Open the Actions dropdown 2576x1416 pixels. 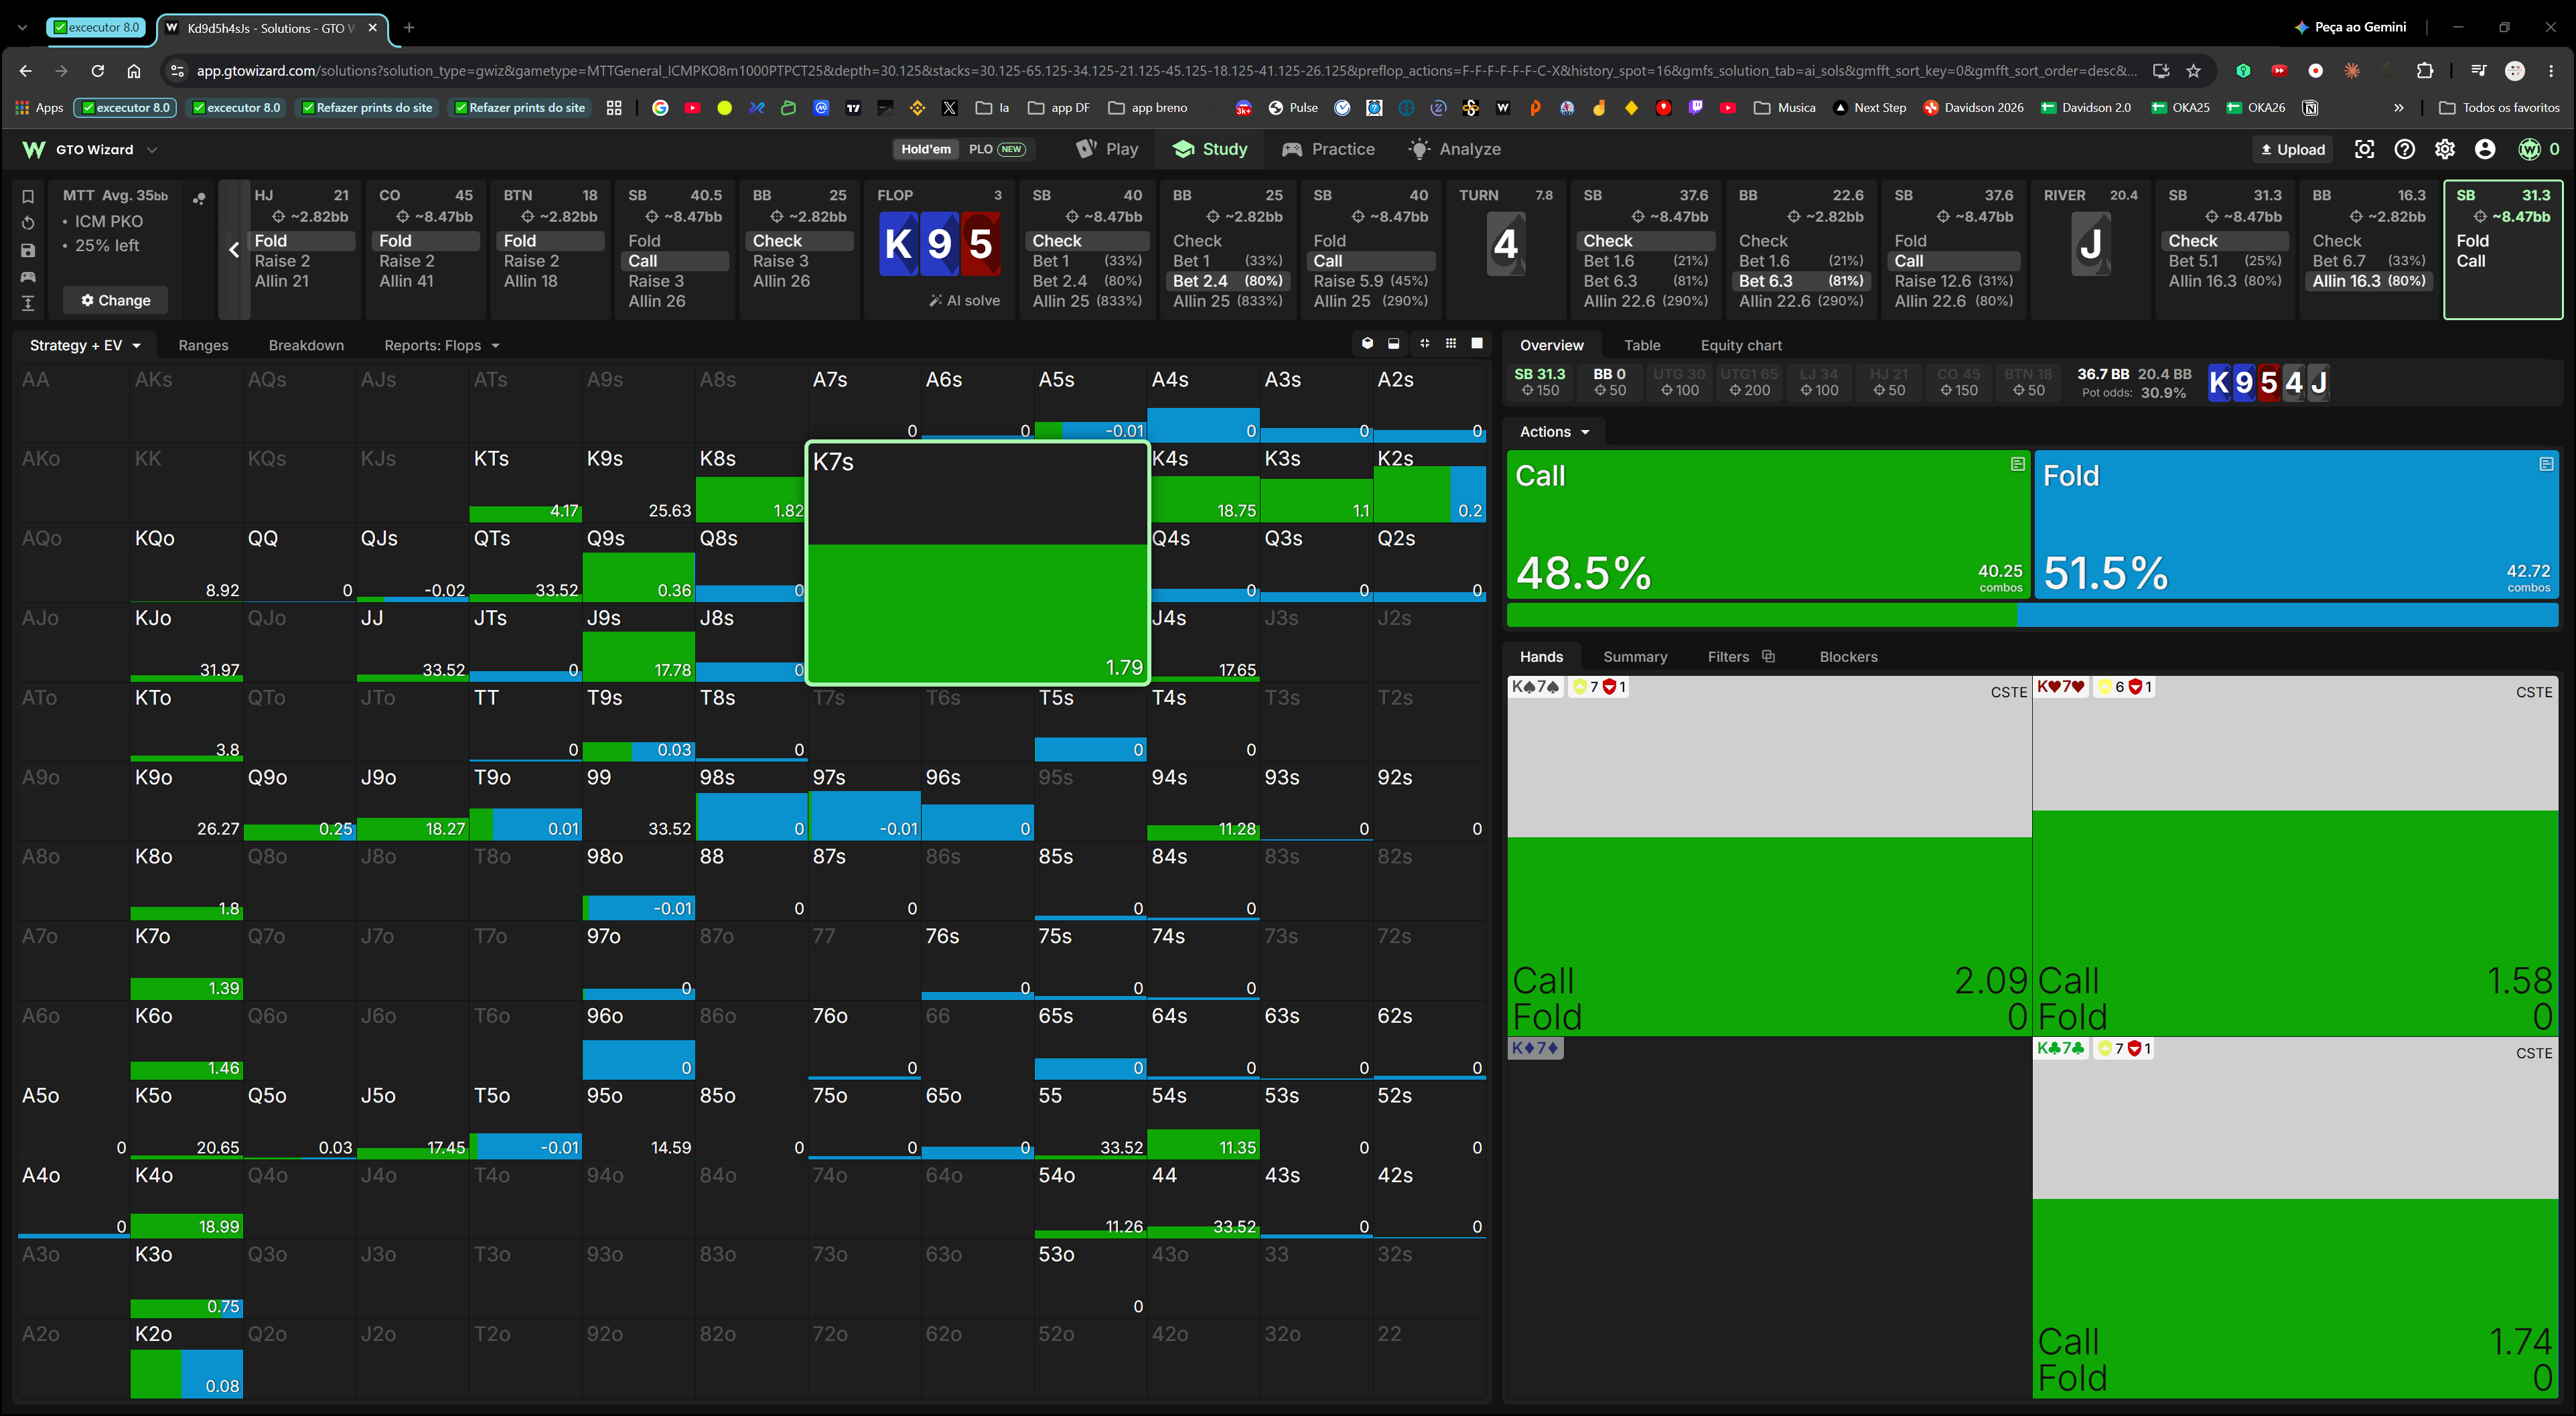pos(1554,432)
